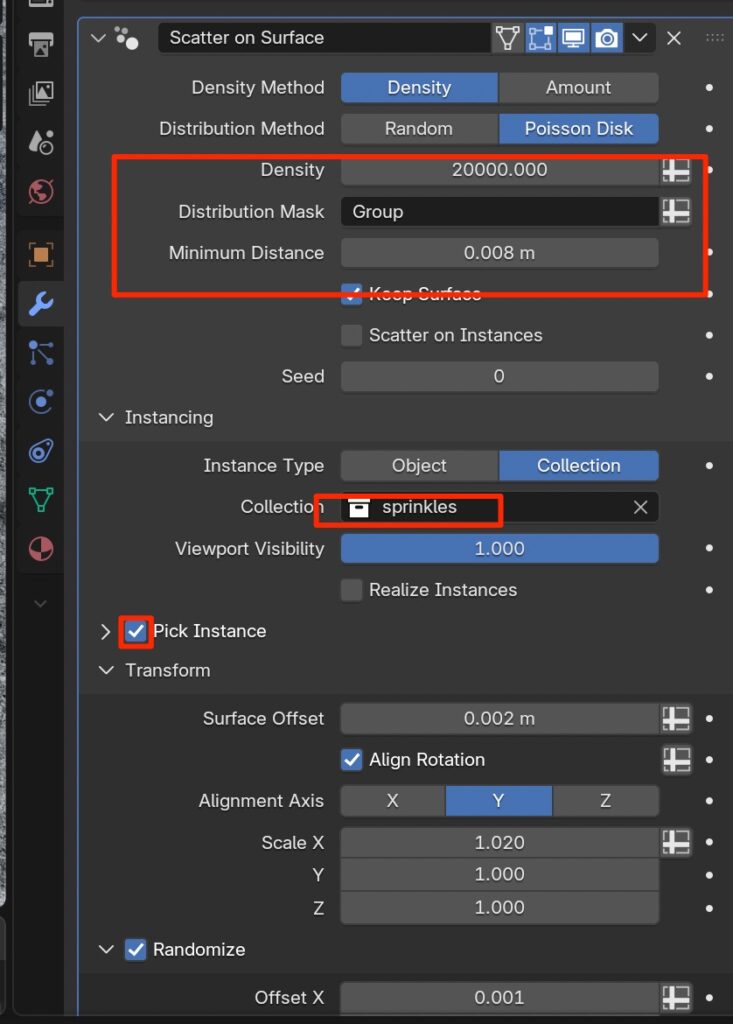The image size is (733, 1024).
Task: Open the Output properties tab
Action: [x=41, y=45]
